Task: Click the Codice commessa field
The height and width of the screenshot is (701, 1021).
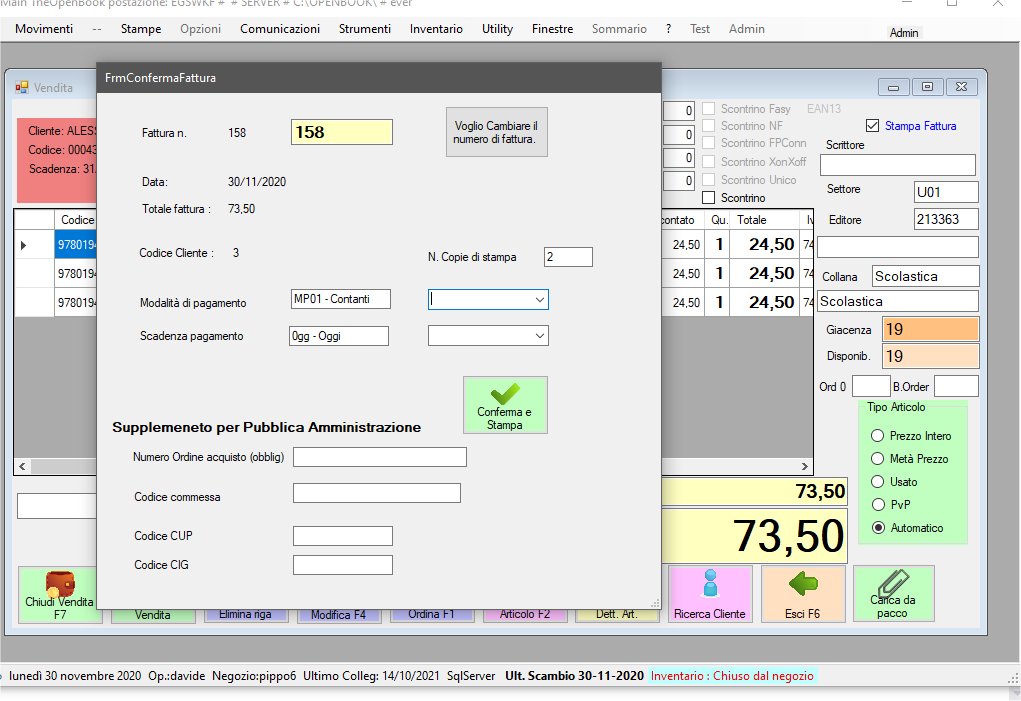Action: click(377, 493)
